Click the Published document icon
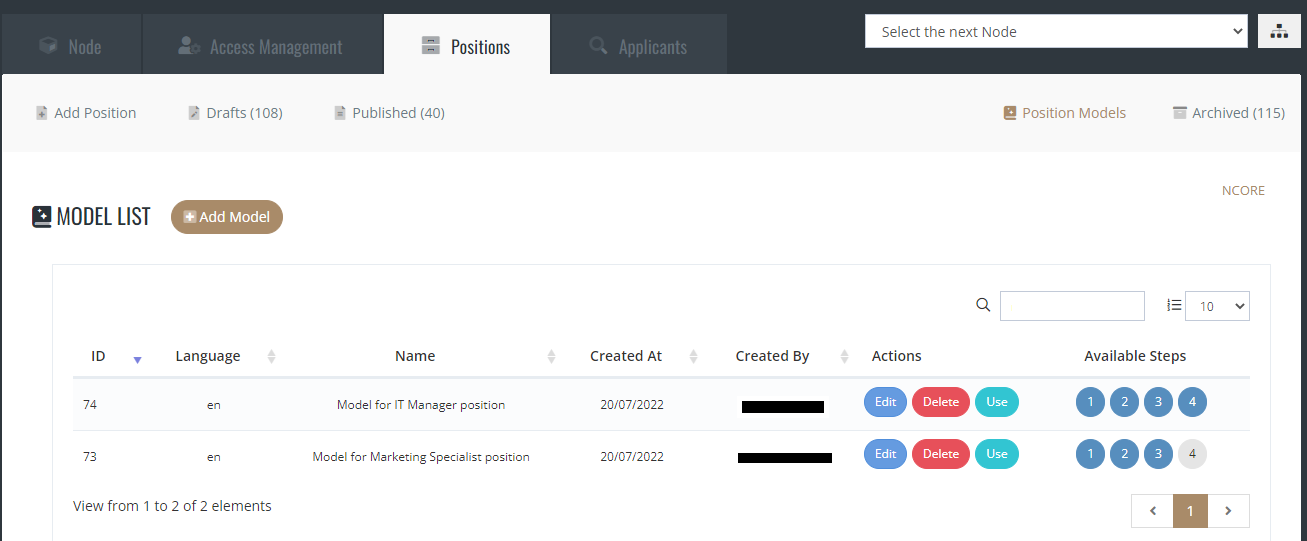1307x541 pixels. click(x=340, y=113)
